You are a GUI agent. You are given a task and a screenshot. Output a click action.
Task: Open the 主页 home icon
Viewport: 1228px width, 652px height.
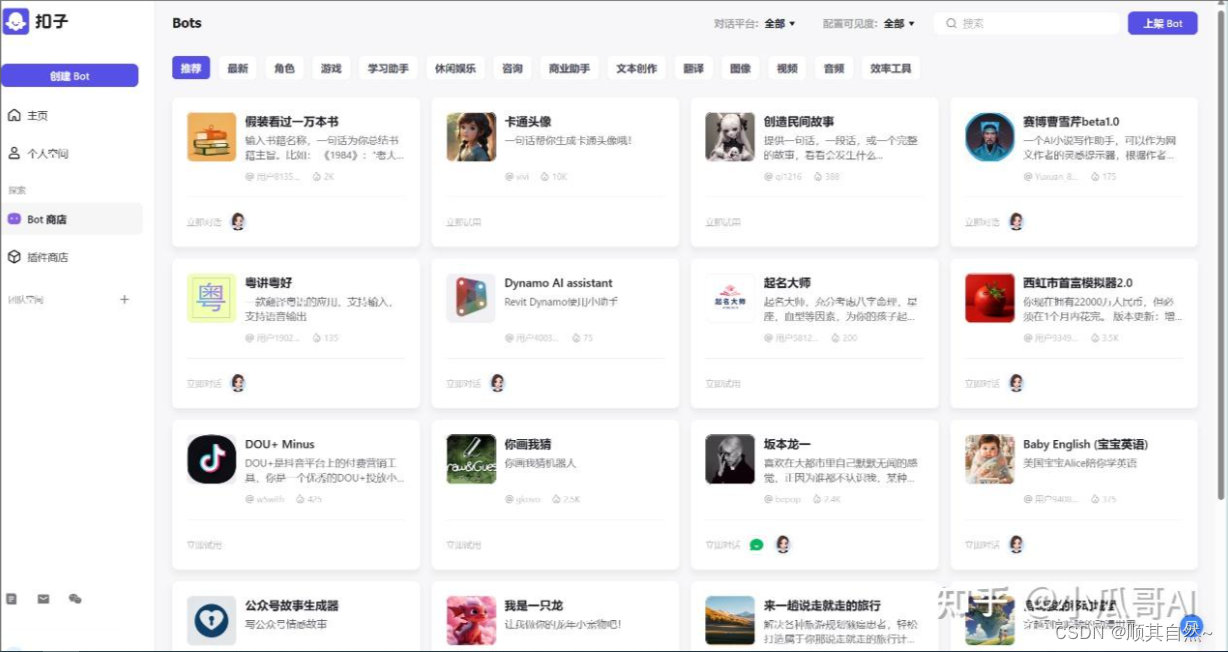14,115
